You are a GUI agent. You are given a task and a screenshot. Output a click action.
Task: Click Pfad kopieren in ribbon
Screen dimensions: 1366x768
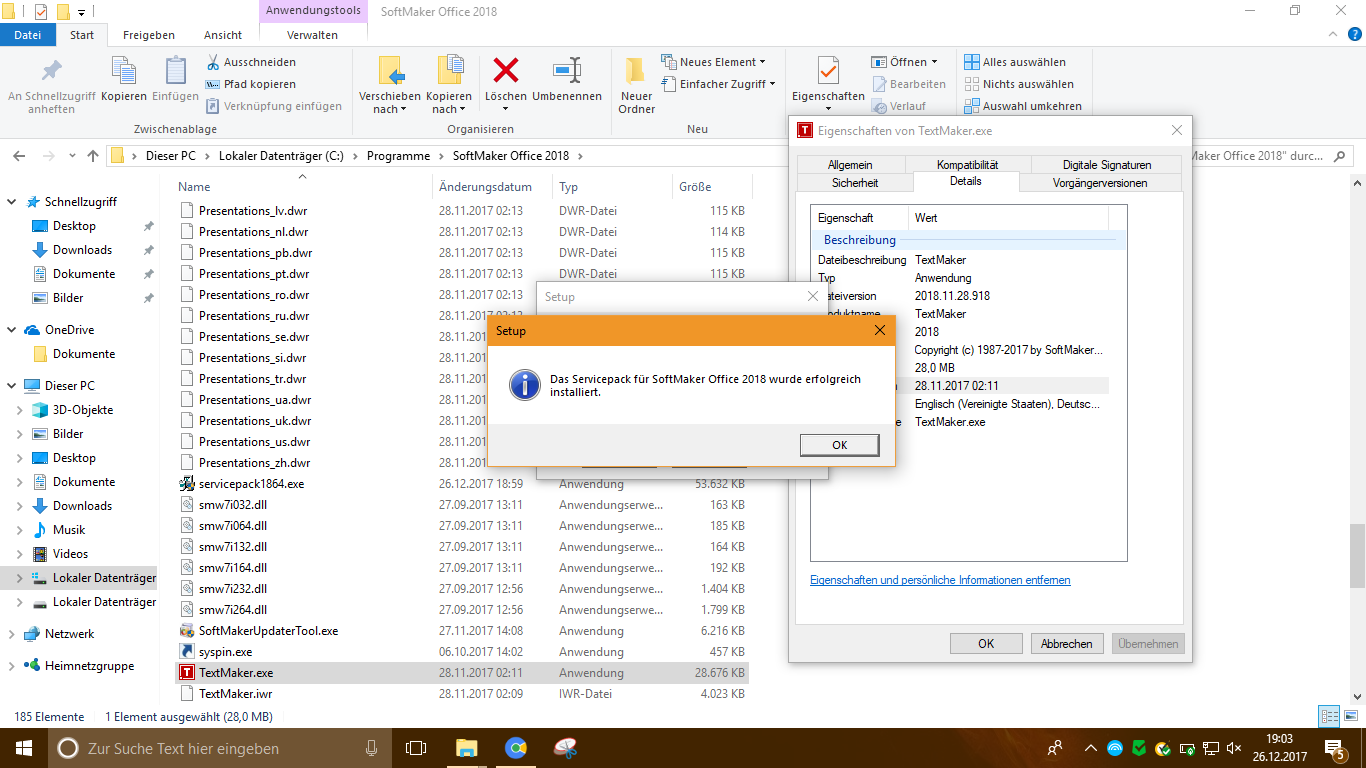tap(251, 84)
